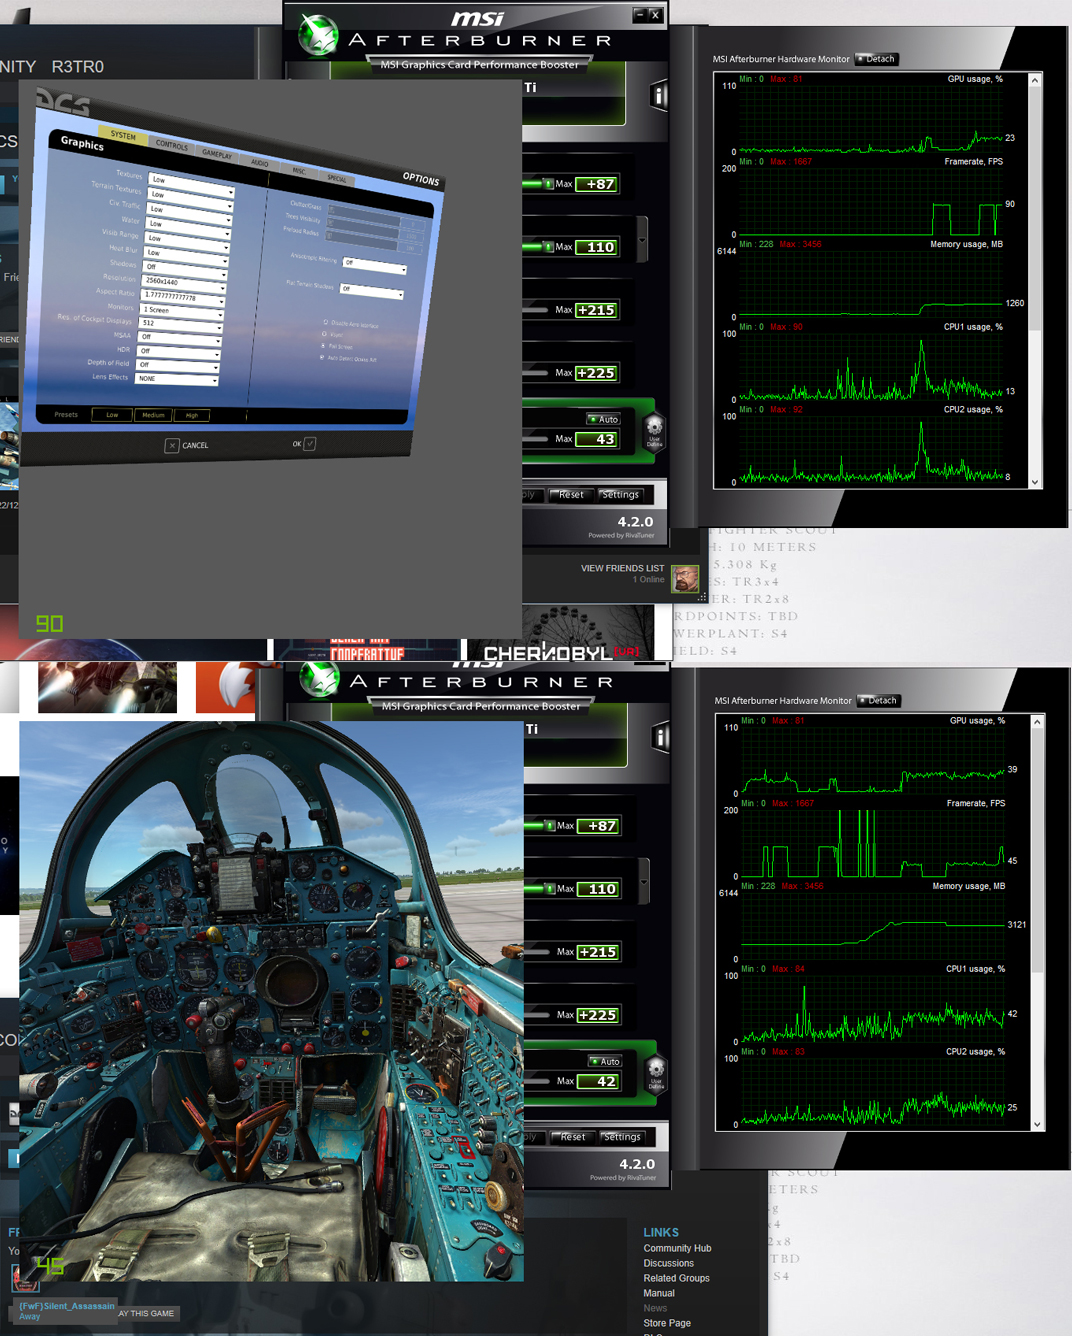Screen dimensions: 1072x1336
Task: Click scroll-up arrow in monitor showing GPU usage 39
Action: click(x=1037, y=722)
